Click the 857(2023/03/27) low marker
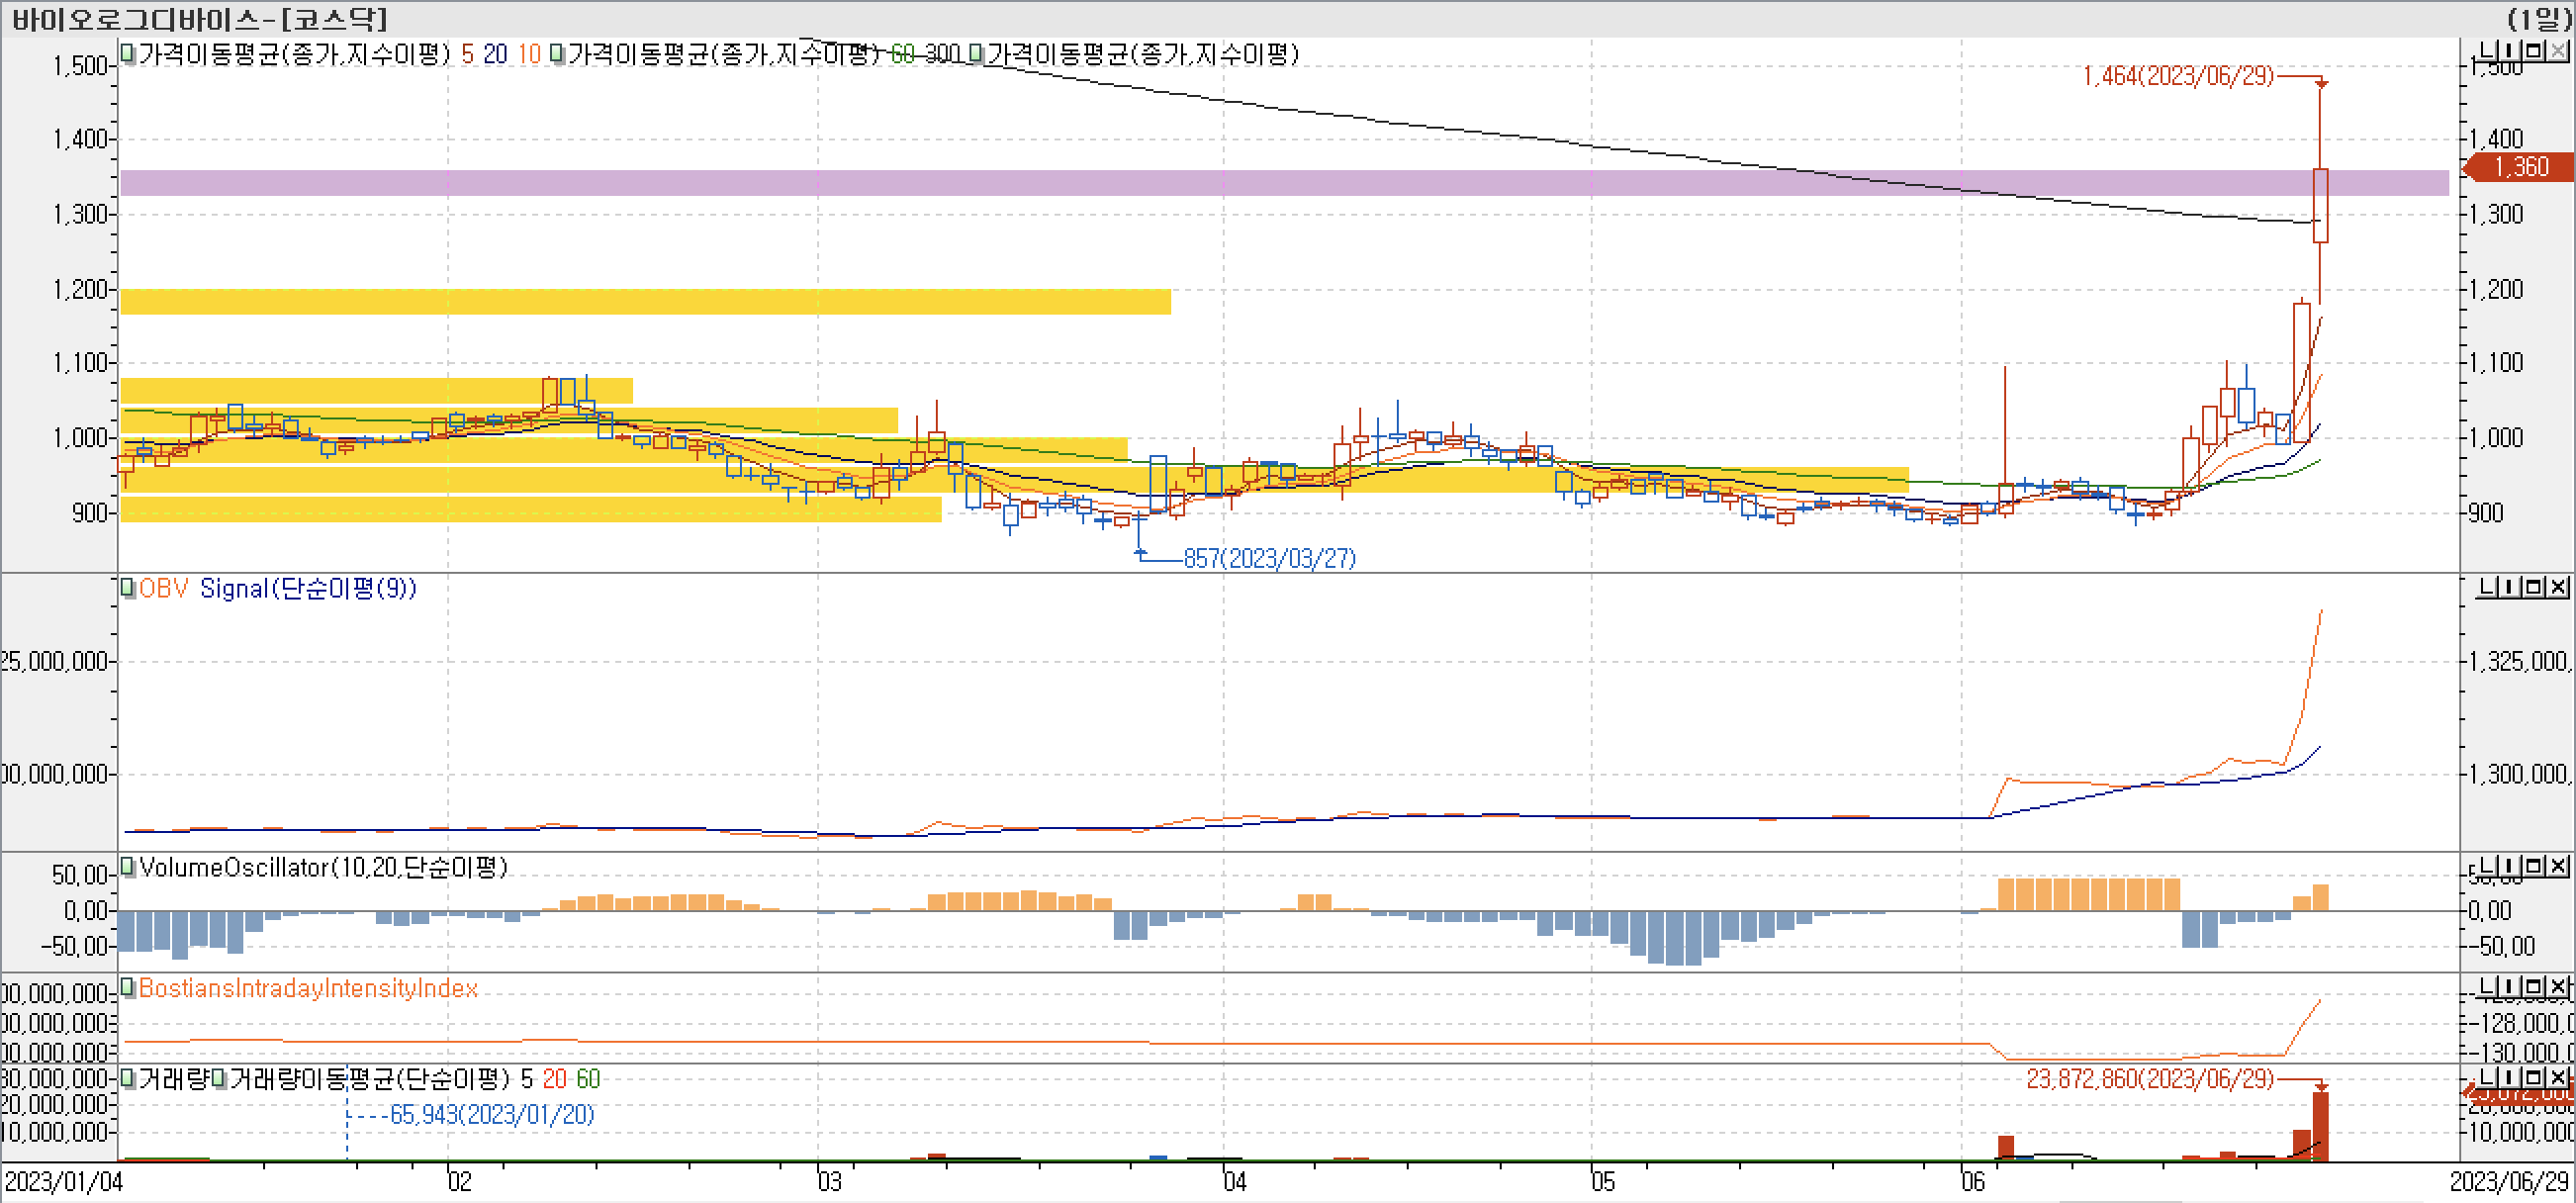This screenshot has height=1203, width=2576. click(x=1269, y=558)
